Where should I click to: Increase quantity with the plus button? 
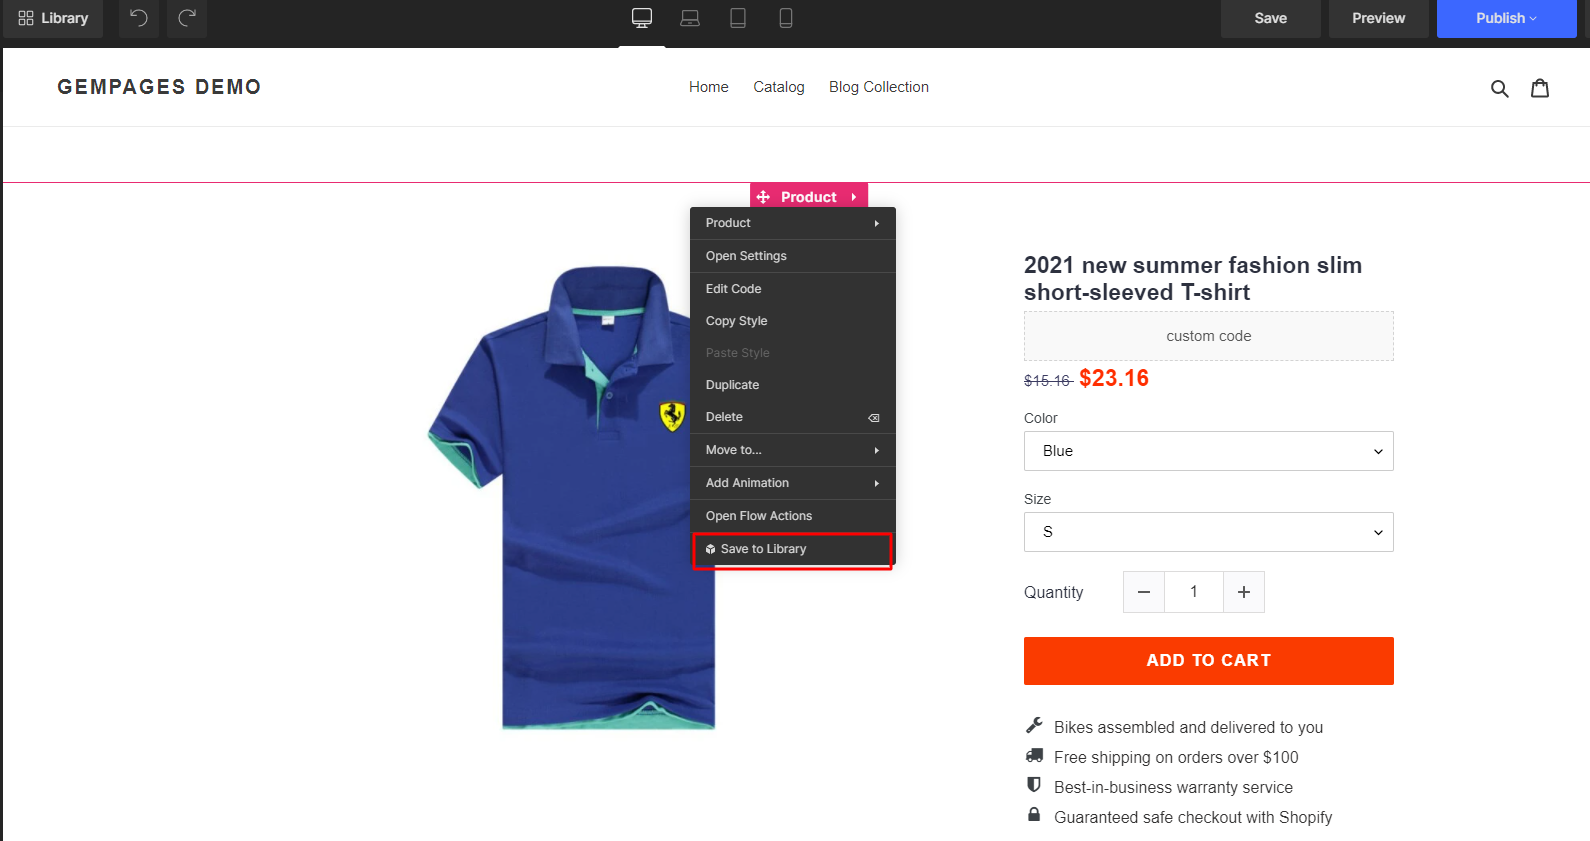click(x=1244, y=592)
